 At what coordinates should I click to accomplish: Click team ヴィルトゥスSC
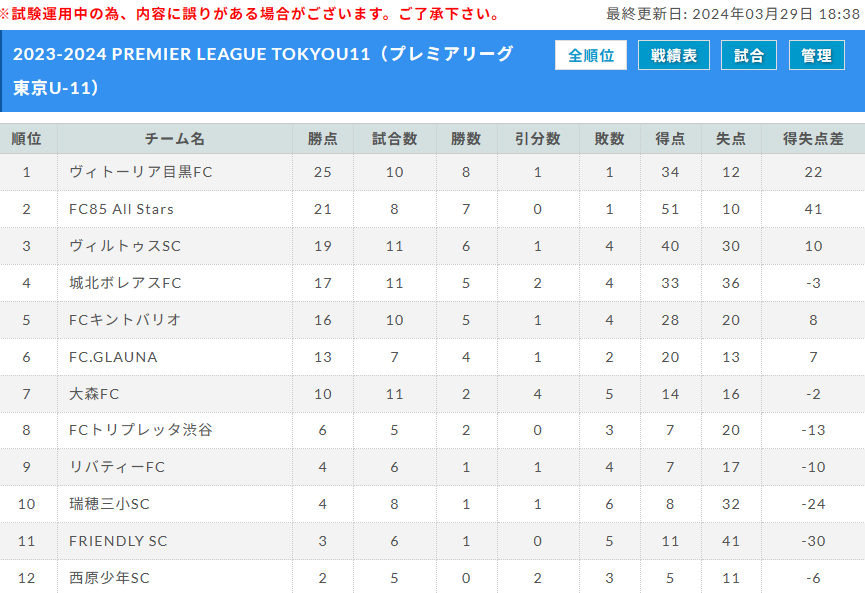pos(125,246)
